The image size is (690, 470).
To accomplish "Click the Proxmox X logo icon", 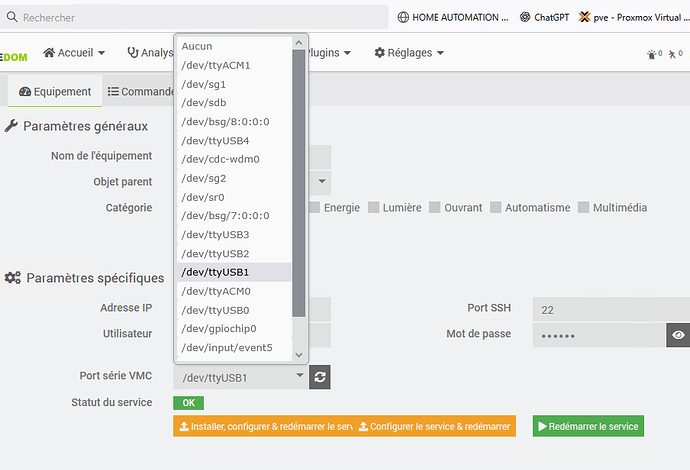I will [x=584, y=17].
